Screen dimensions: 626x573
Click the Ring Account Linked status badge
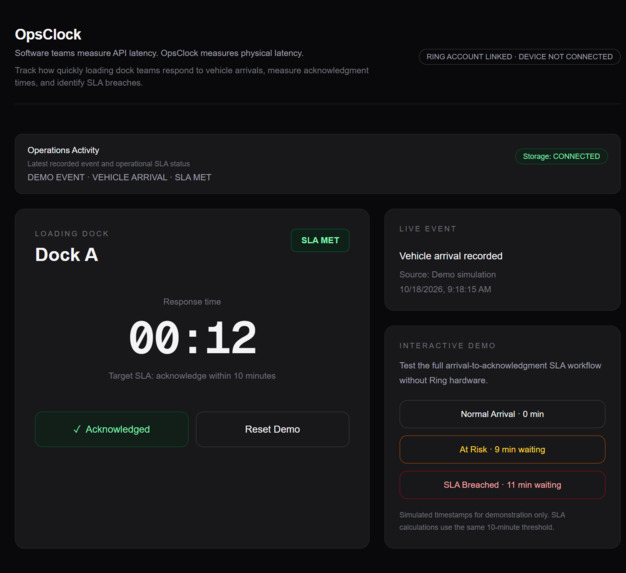tap(519, 57)
